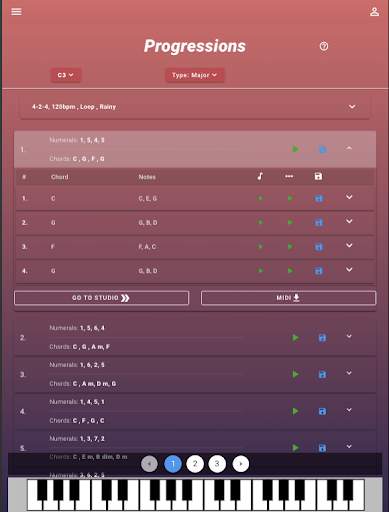
Task: Open the C3 key dropdown
Action: coord(66,75)
